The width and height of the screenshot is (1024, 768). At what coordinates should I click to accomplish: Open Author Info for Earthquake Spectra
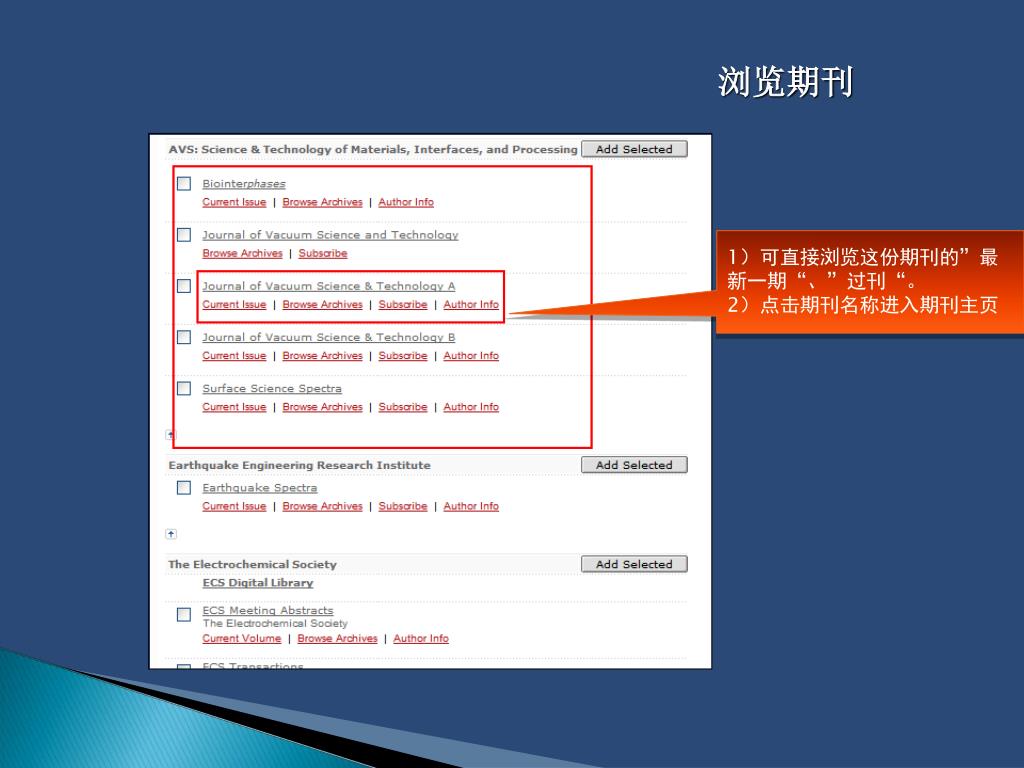click(471, 506)
